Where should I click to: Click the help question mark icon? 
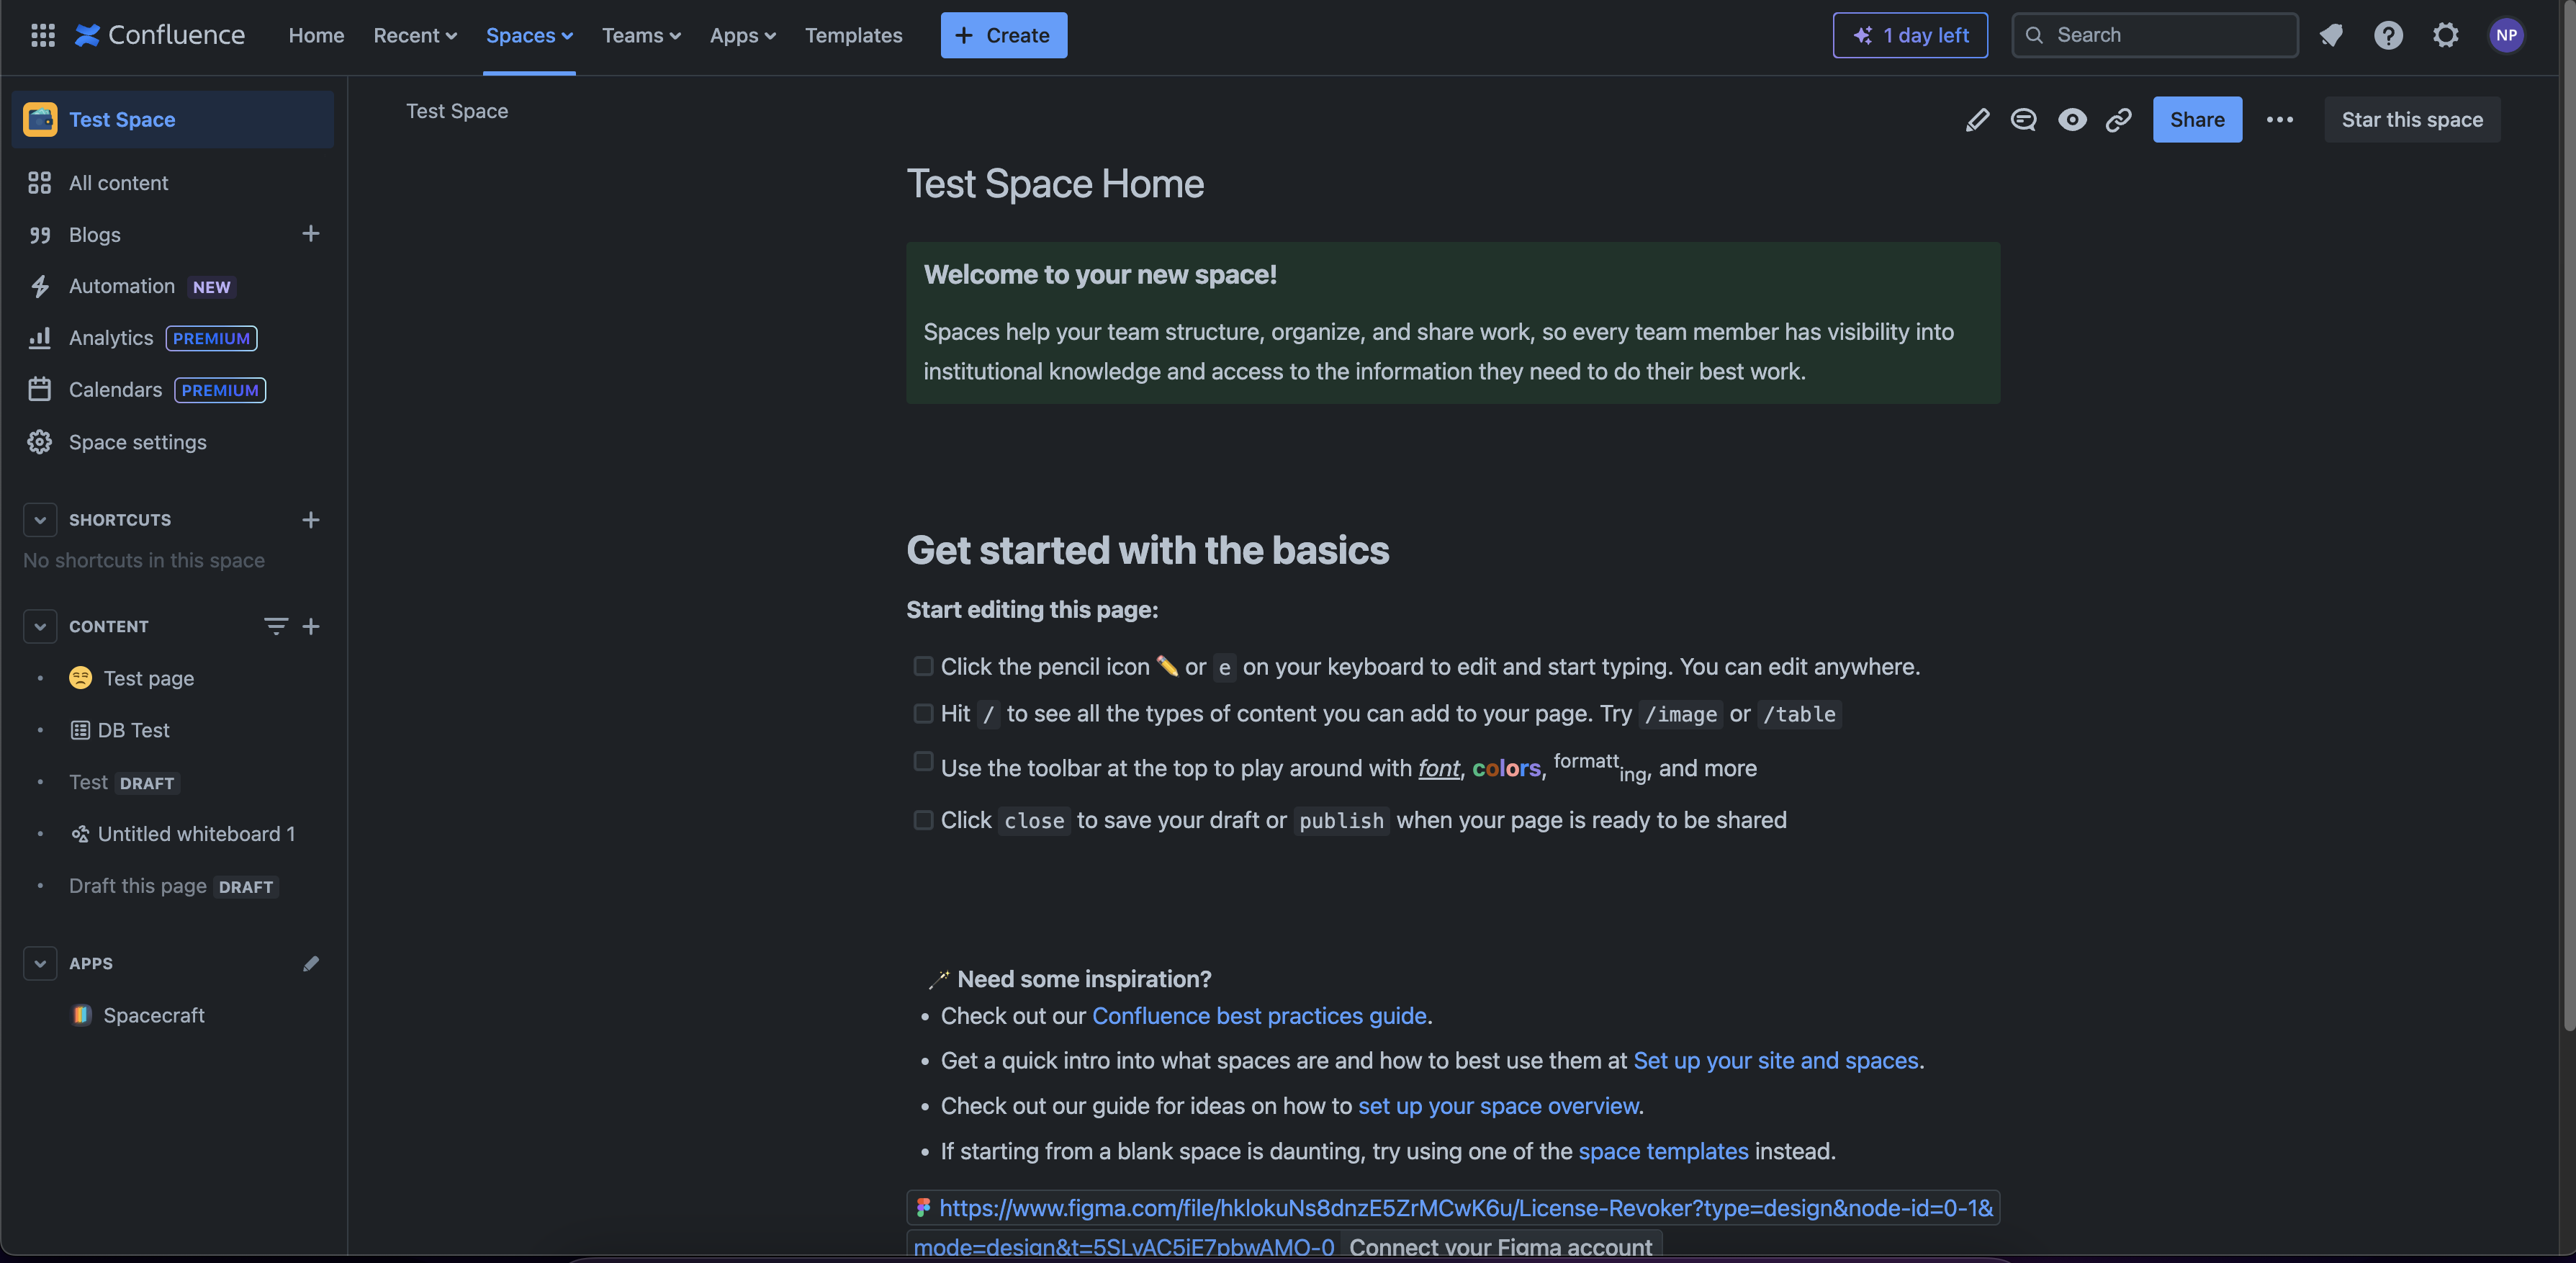click(2388, 35)
